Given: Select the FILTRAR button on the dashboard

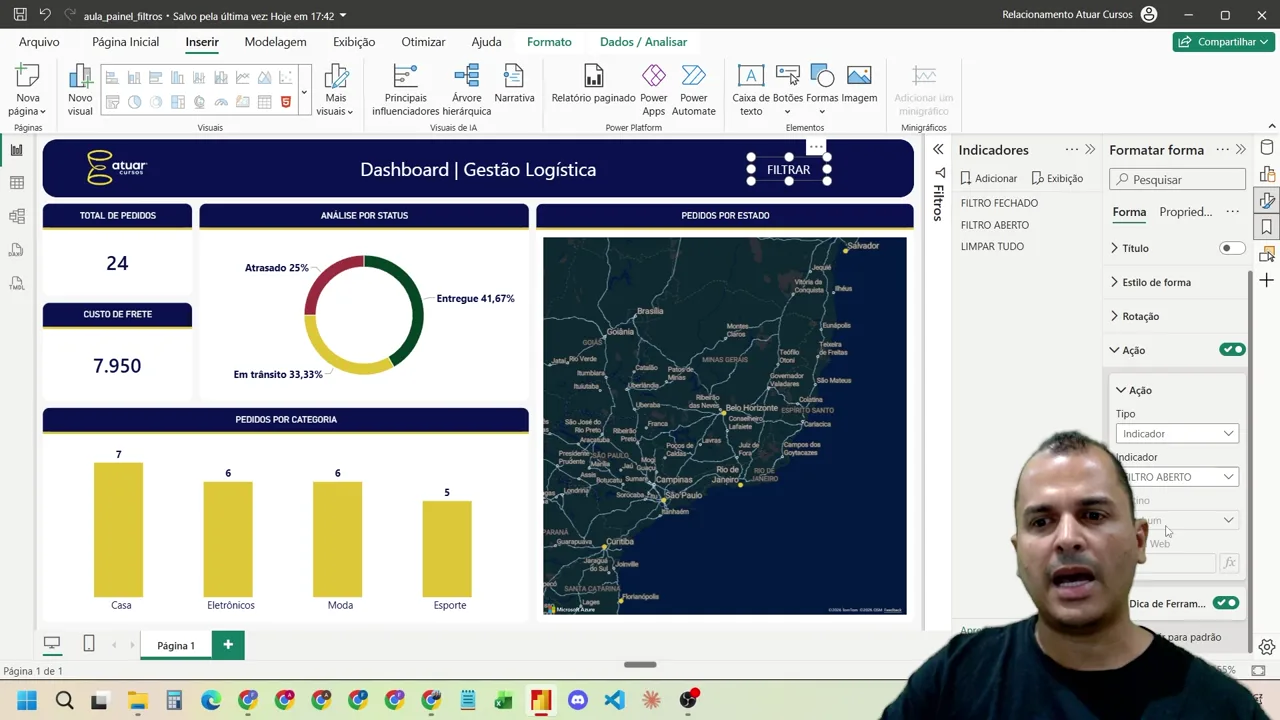Looking at the screenshot, I should click(x=788, y=170).
